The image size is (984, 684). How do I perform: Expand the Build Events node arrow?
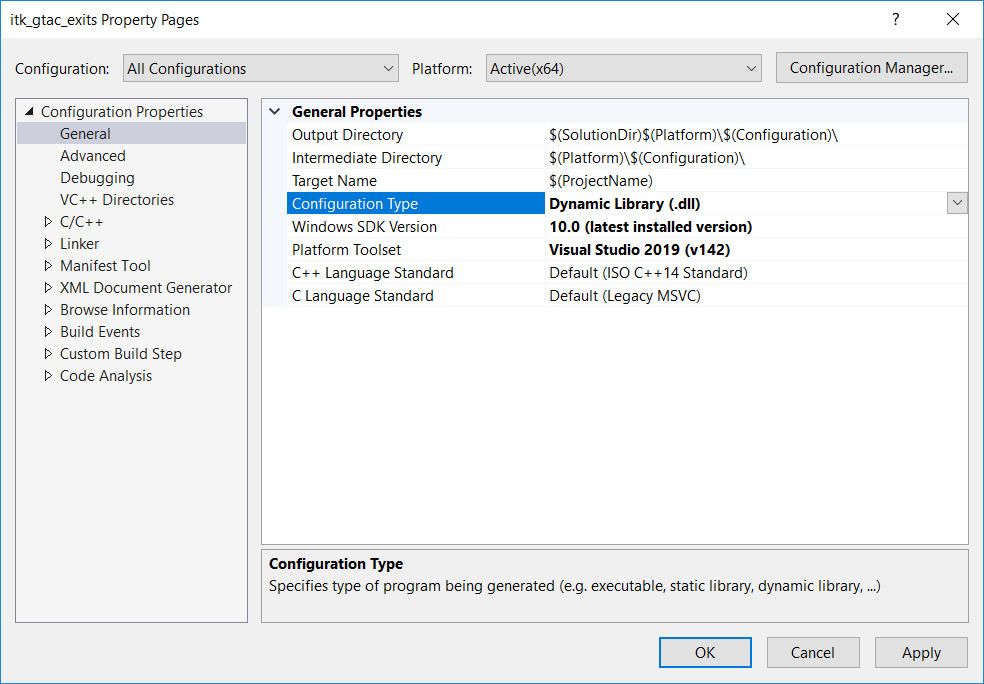point(48,332)
